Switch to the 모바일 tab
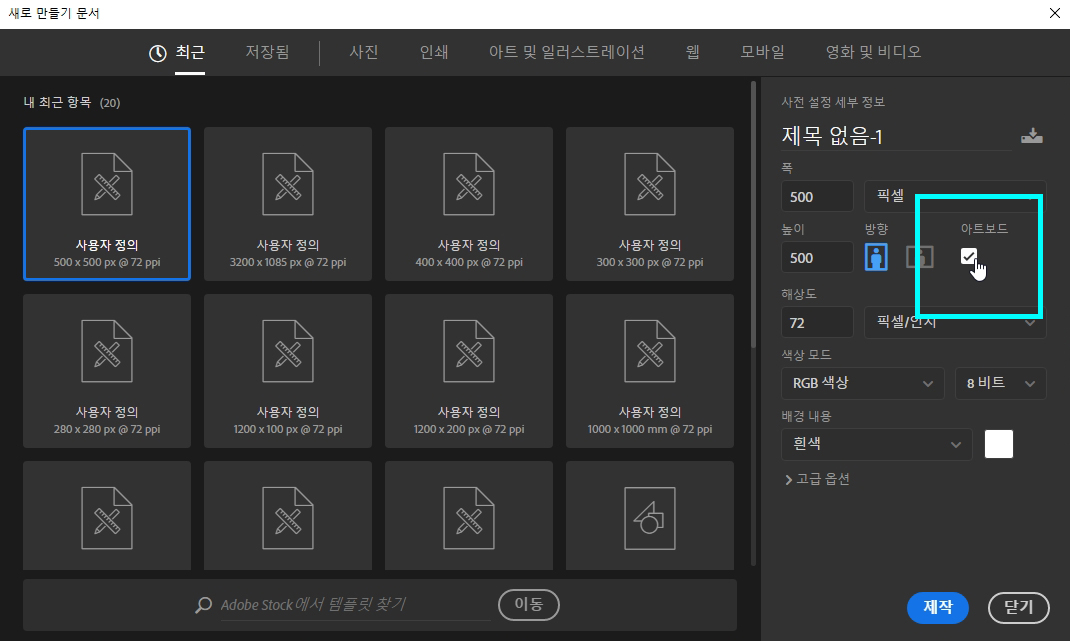This screenshot has height=641, width=1070. click(x=762, y=52)
